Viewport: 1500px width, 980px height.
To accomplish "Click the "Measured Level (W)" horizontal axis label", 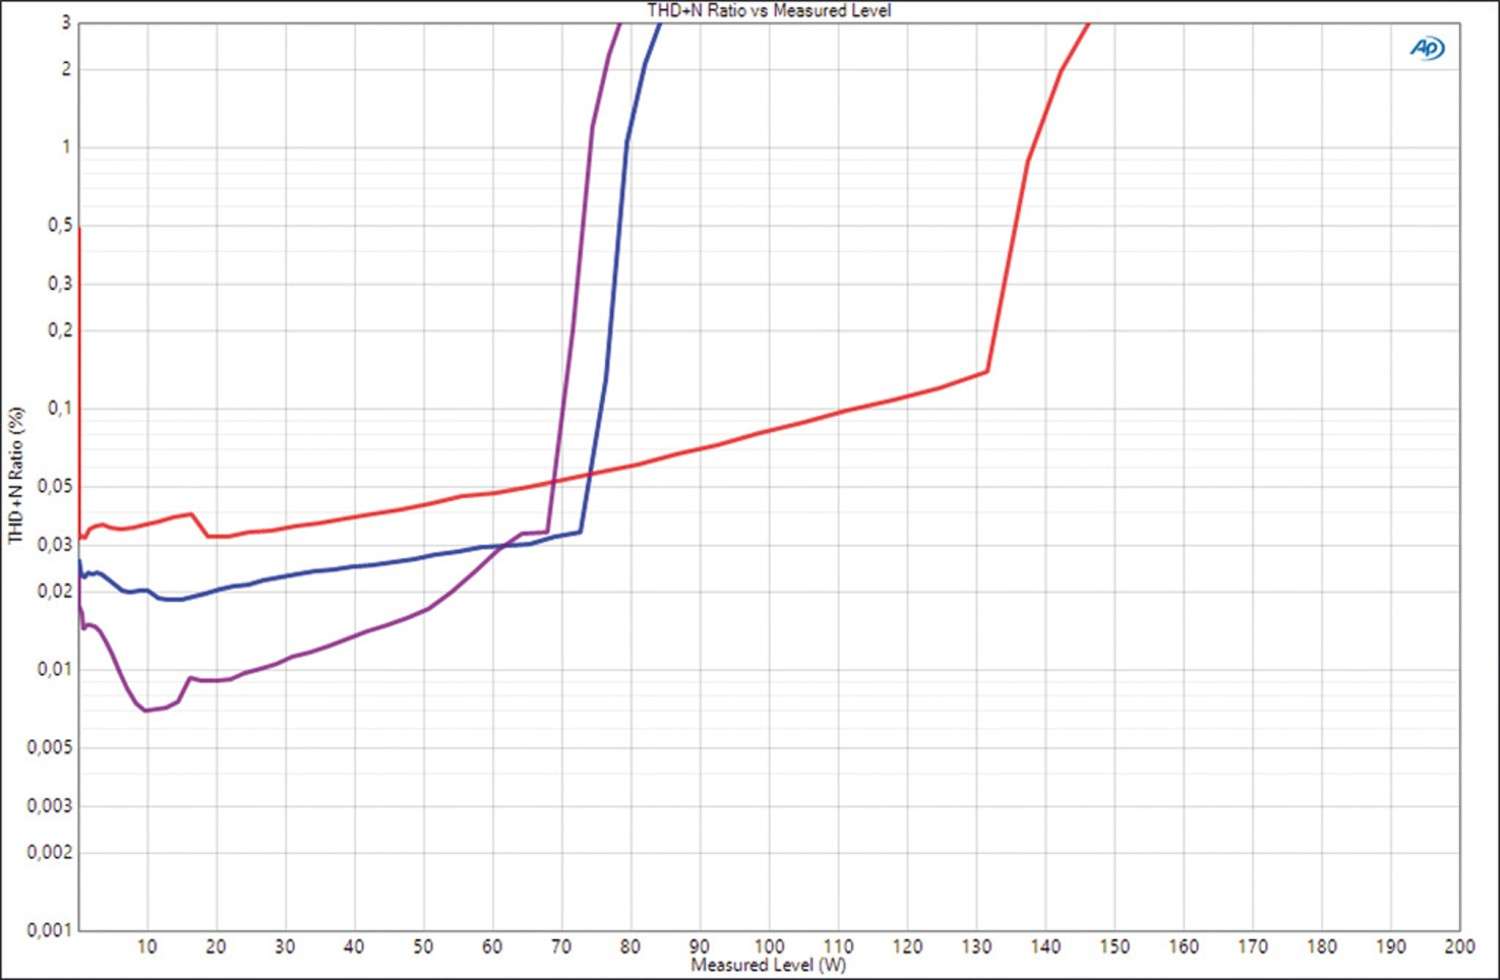I will [x=768, y=965].
